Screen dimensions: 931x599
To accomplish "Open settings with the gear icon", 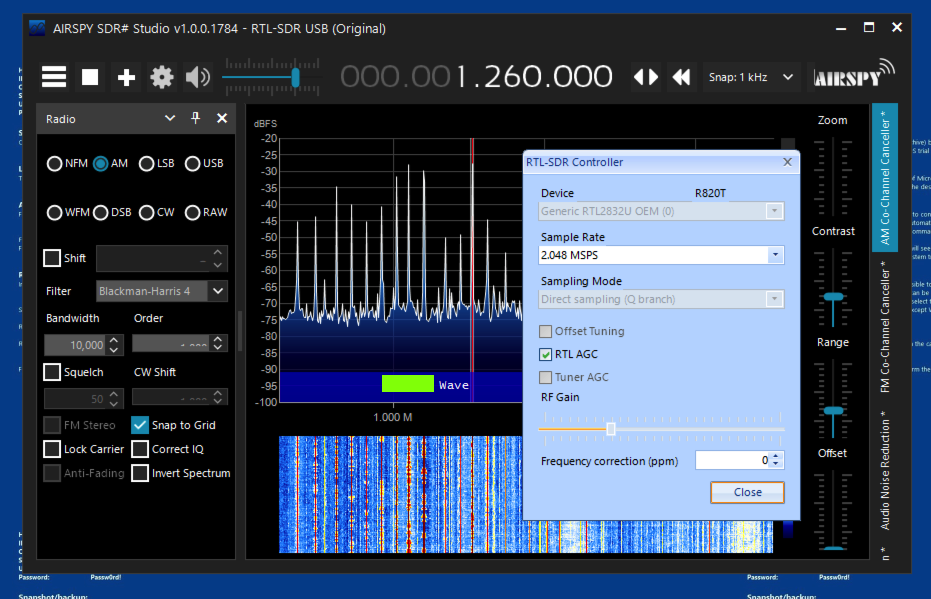I will point(162,77).
